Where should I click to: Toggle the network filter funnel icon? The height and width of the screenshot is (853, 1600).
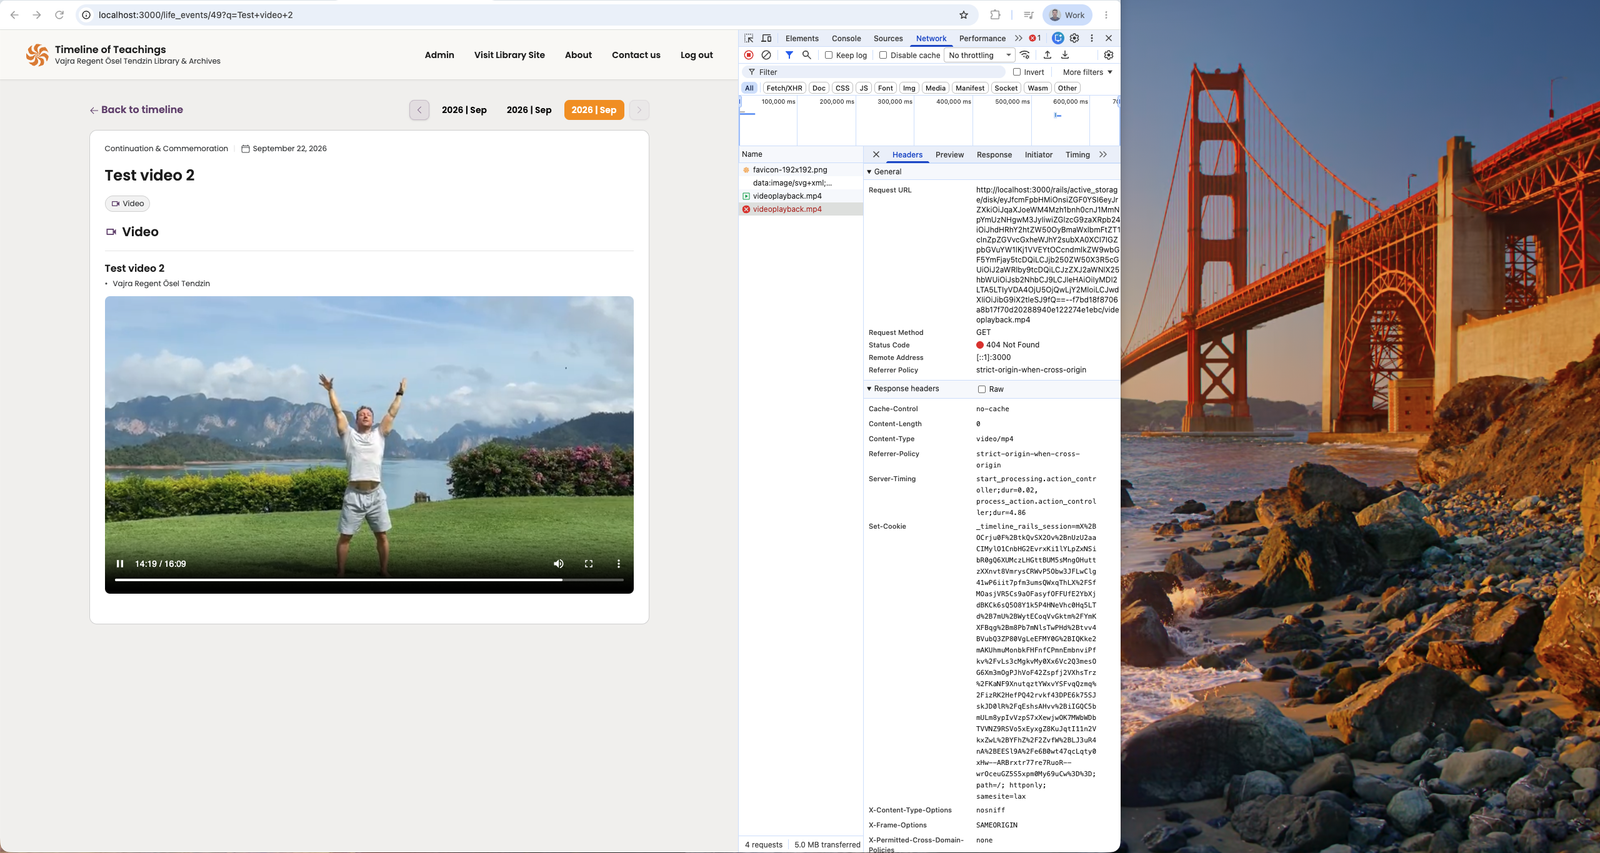(x=789, y=55)
